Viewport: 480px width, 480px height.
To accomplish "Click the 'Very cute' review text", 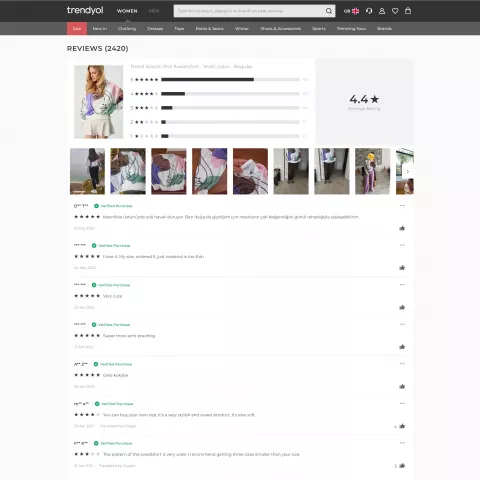I will pos(113,296).
